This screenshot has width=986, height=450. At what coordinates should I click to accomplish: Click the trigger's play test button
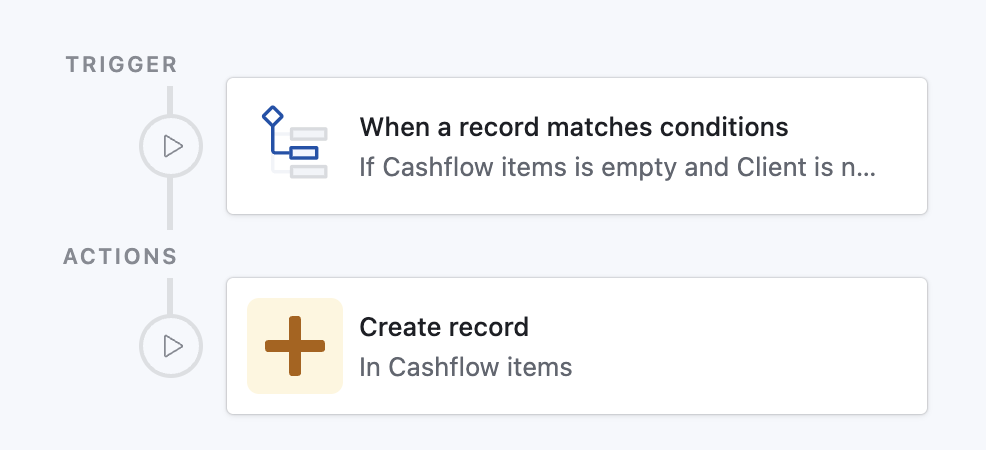click(171, 147)
